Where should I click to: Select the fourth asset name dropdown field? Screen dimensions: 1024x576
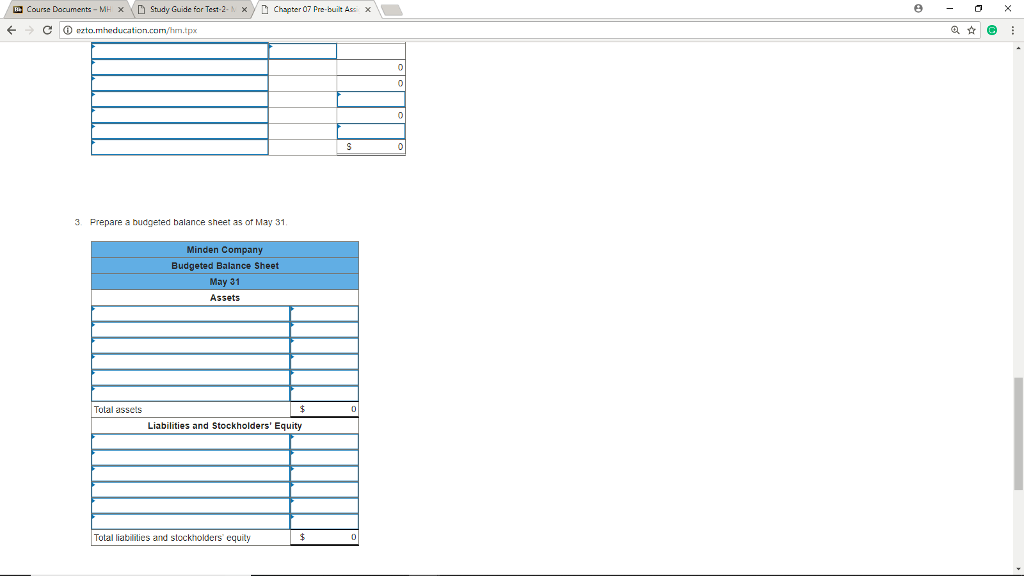click(191, 362)
